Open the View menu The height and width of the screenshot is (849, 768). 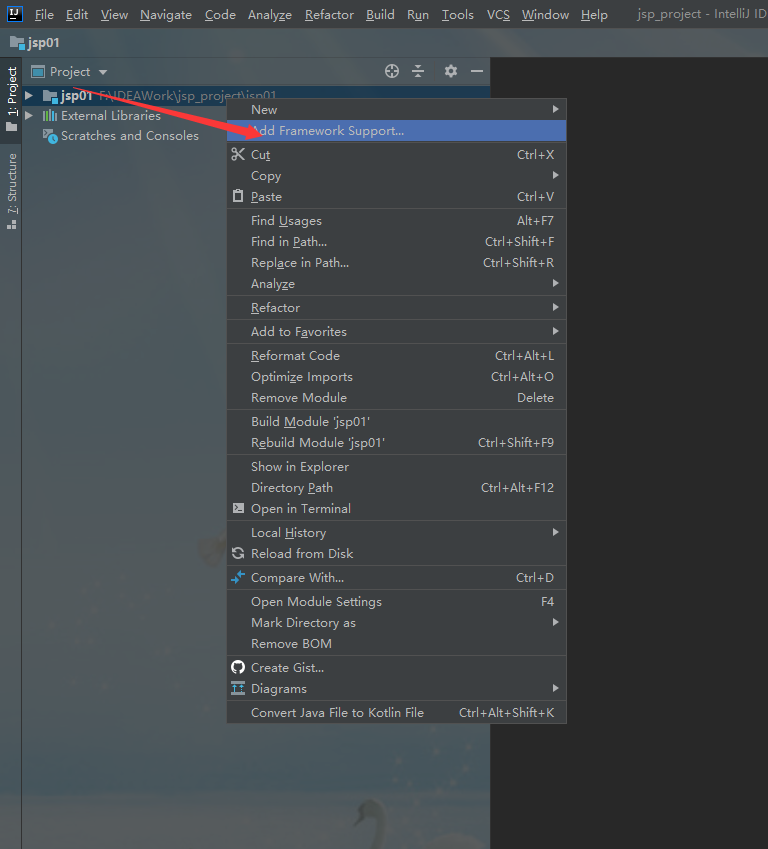[114, 15]
